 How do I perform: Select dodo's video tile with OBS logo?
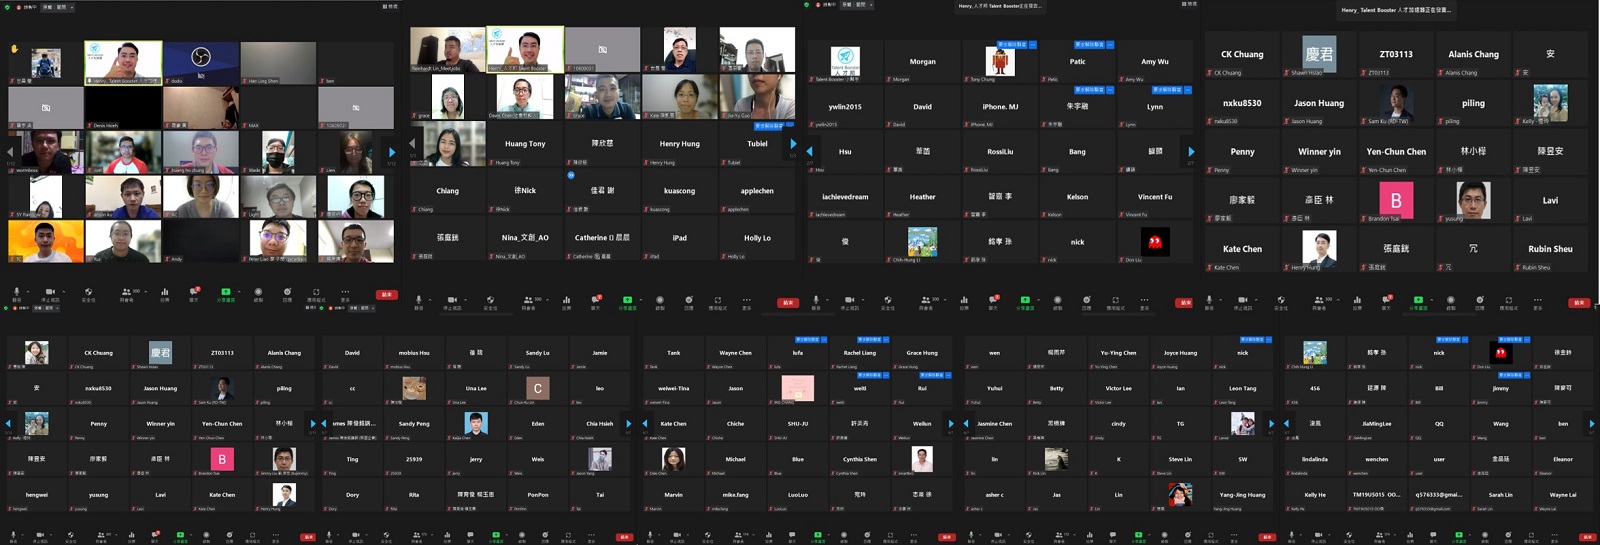(x=201, y=62)
